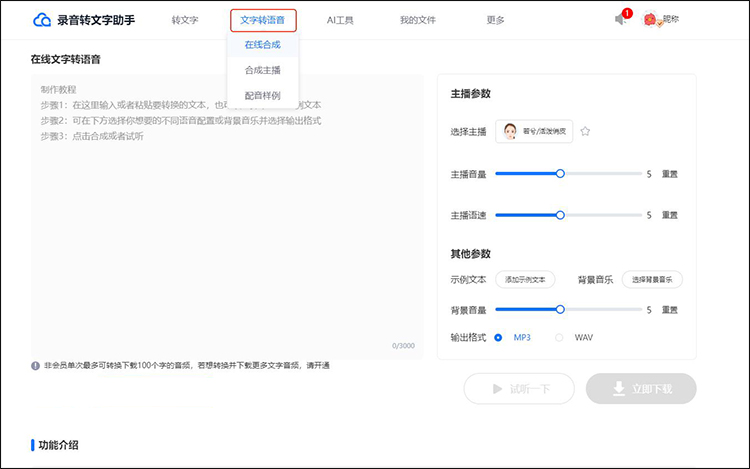Click the 其他参数 section title

(471, 254)
